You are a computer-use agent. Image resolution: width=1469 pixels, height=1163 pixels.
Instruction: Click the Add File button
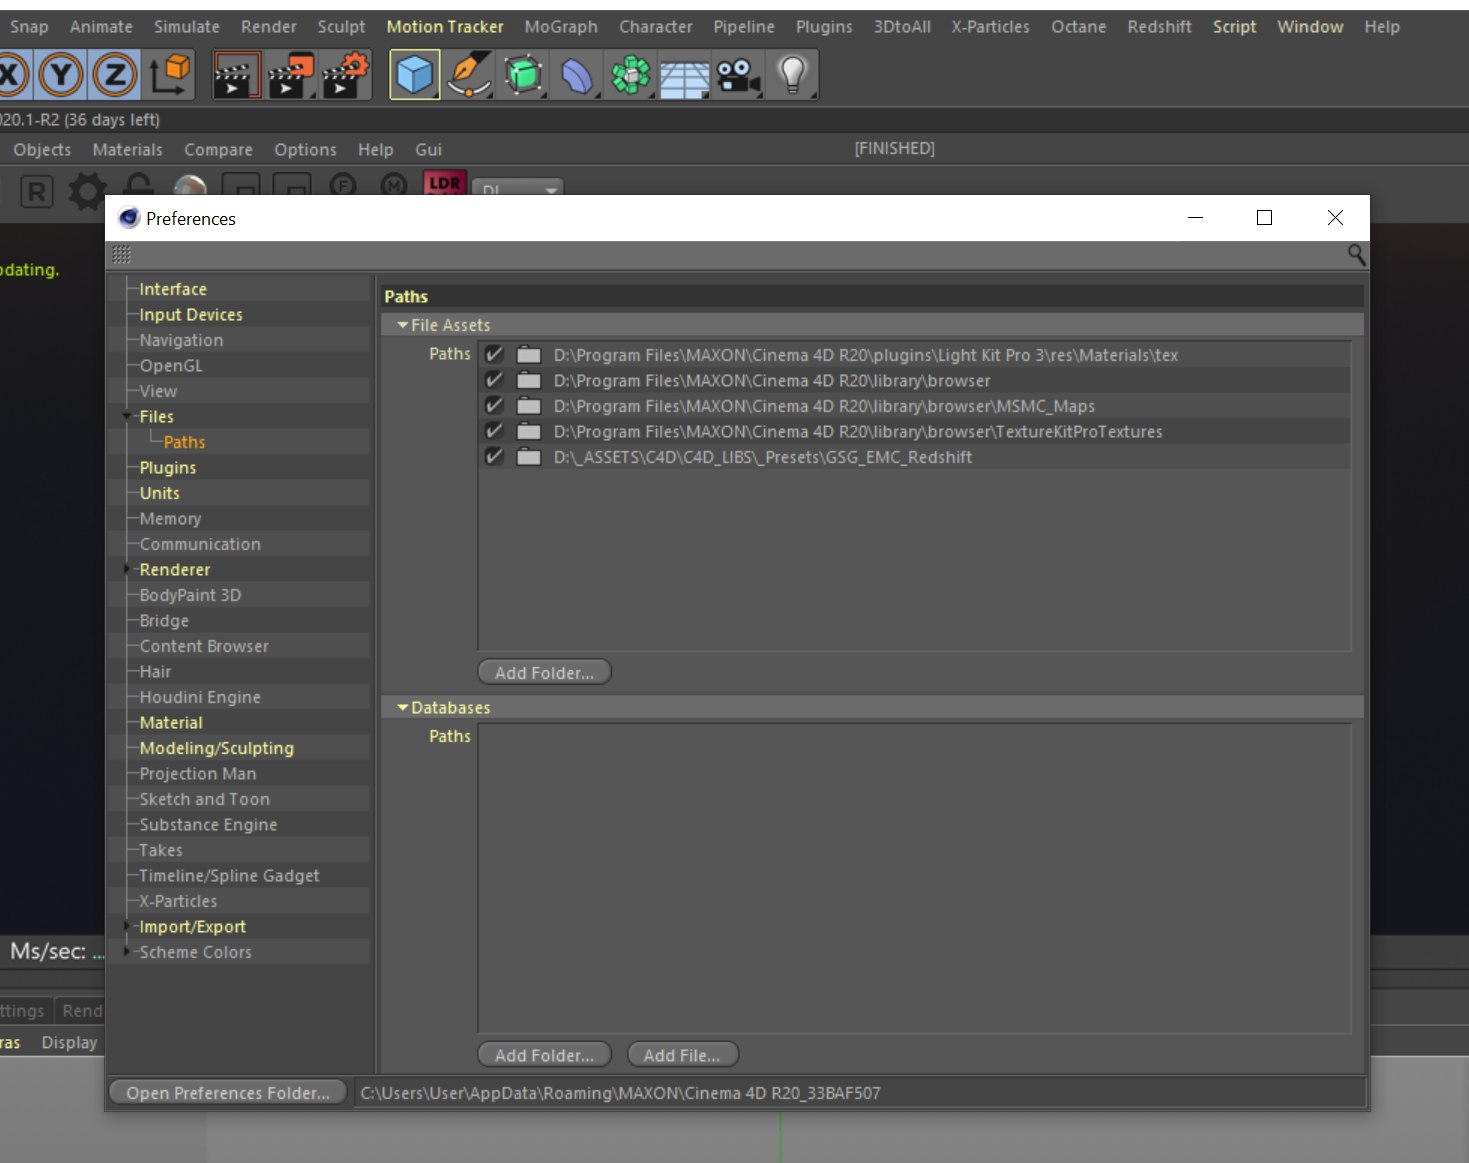(682, 1055)
